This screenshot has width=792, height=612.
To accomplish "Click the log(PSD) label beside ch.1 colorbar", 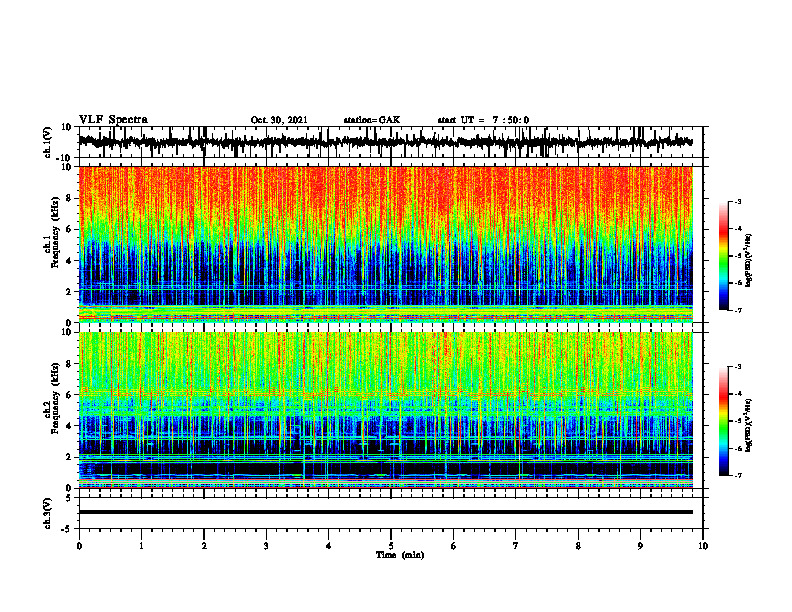I will (749, 260).
